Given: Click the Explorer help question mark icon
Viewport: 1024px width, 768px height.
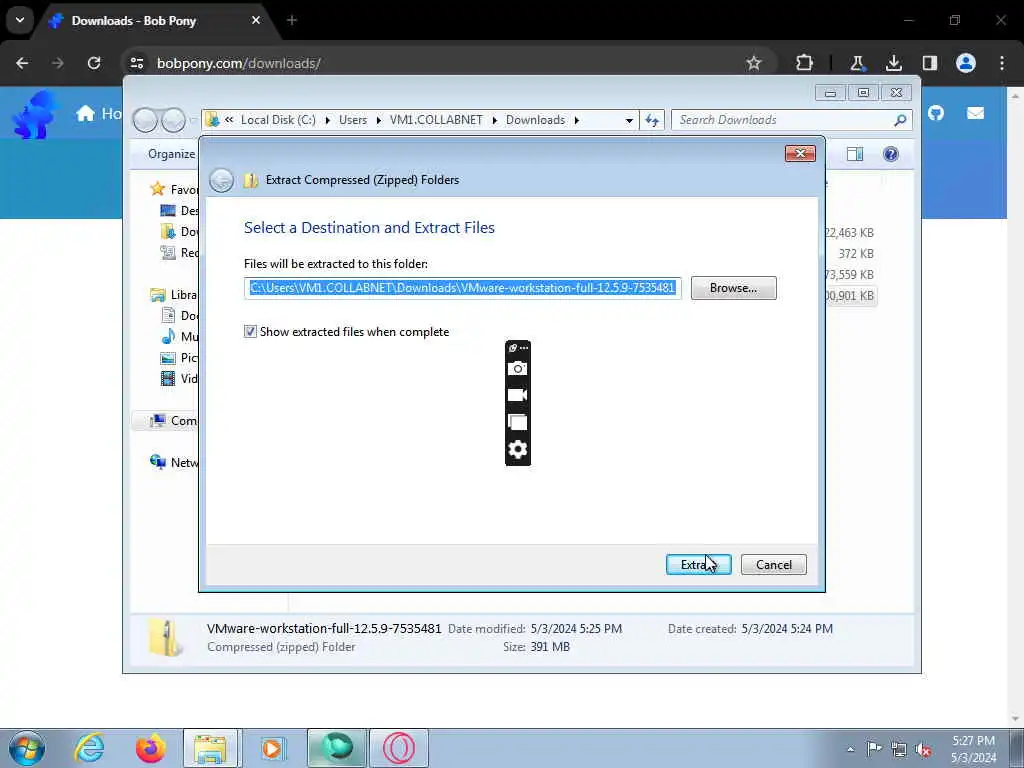Looking at the screenshot, I should [890, 154].
